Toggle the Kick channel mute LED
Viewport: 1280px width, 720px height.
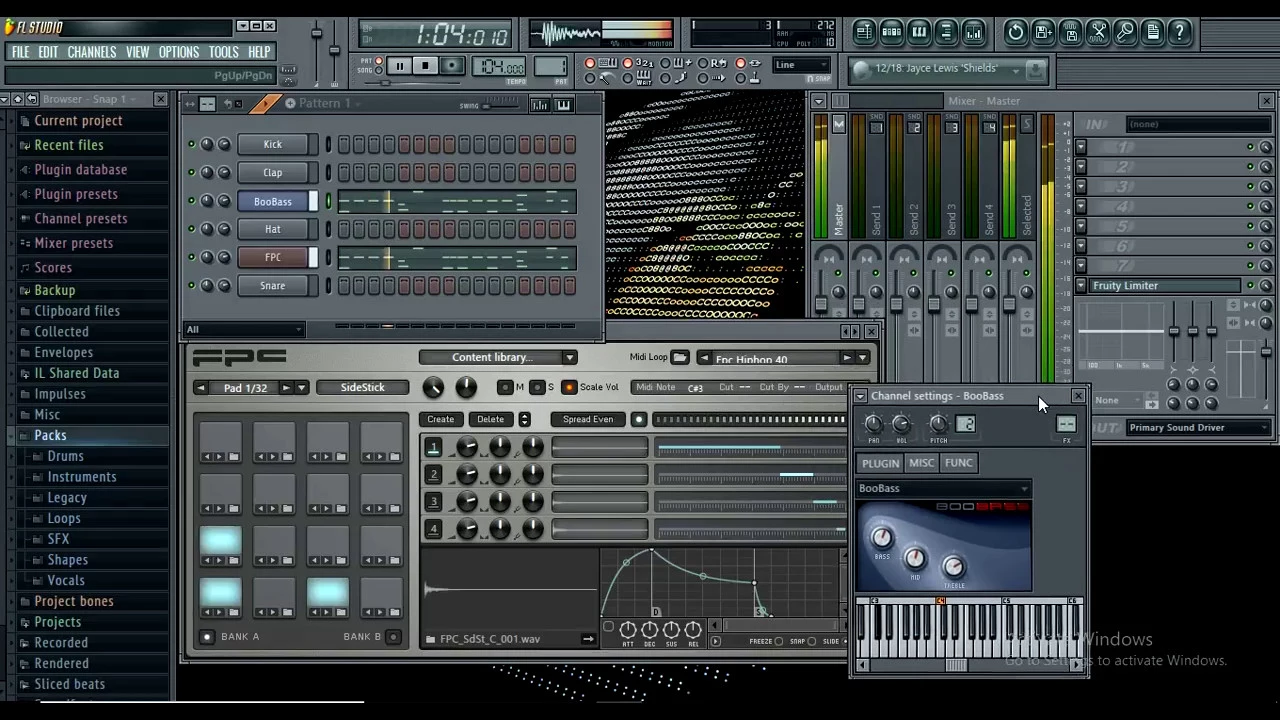point(191,145)
